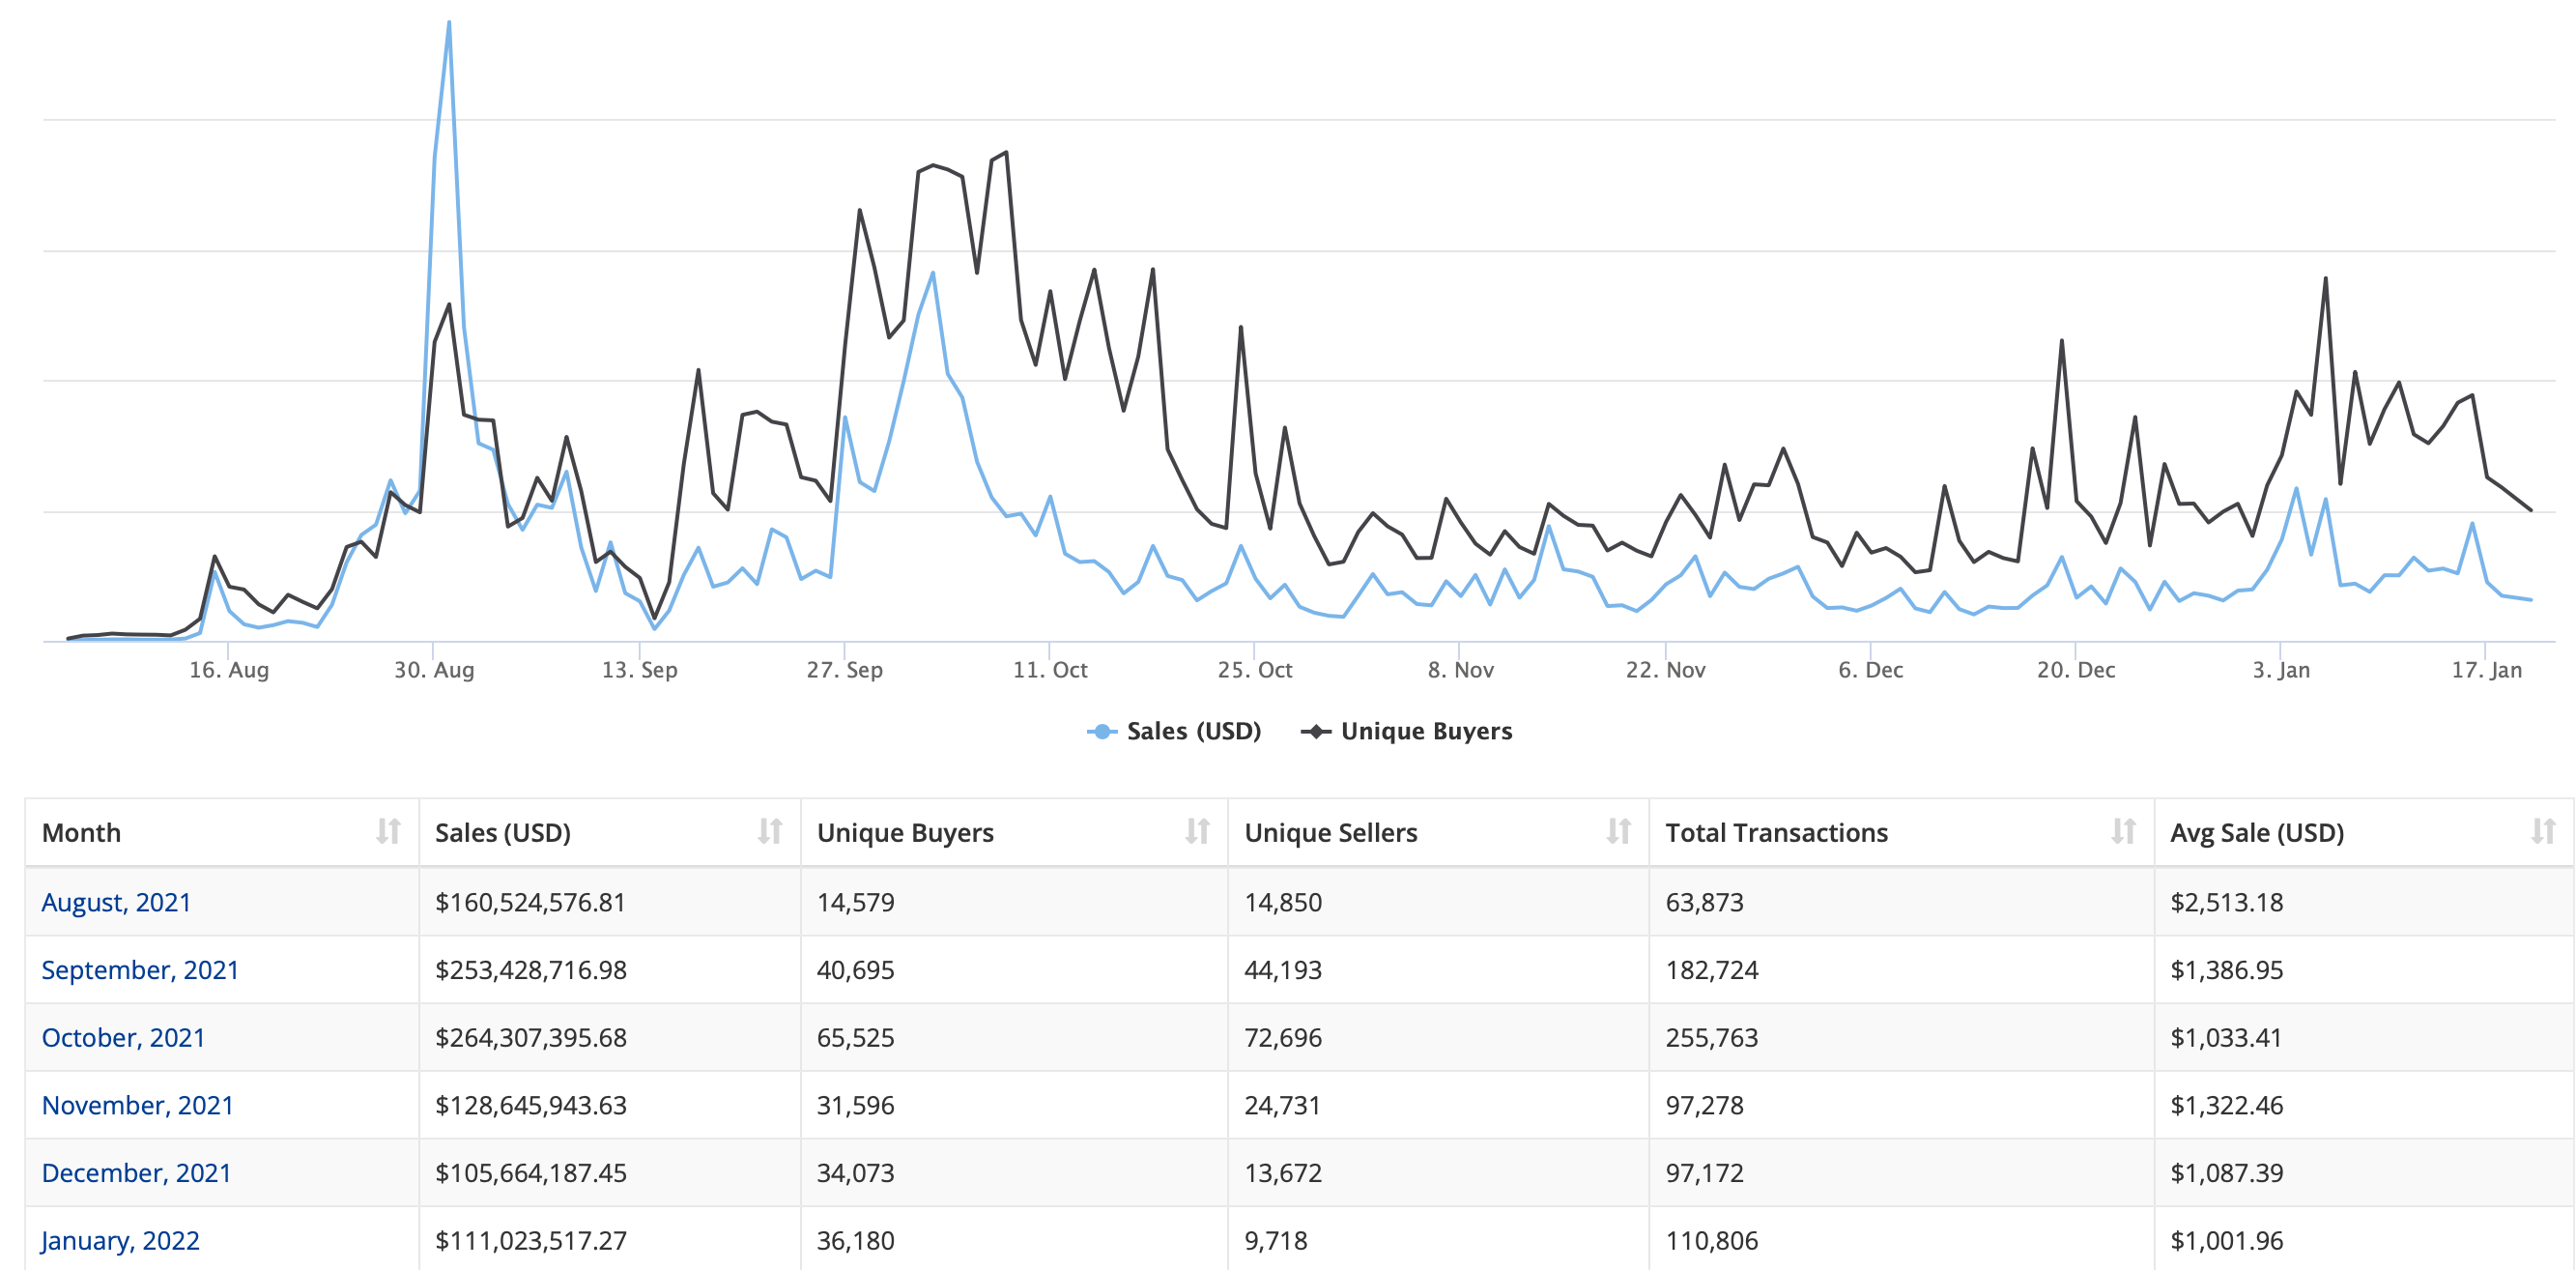The image size is (2576, 1270).
Task: Click the 72,696 unique sellers value
Action: coord(1283,1037)
